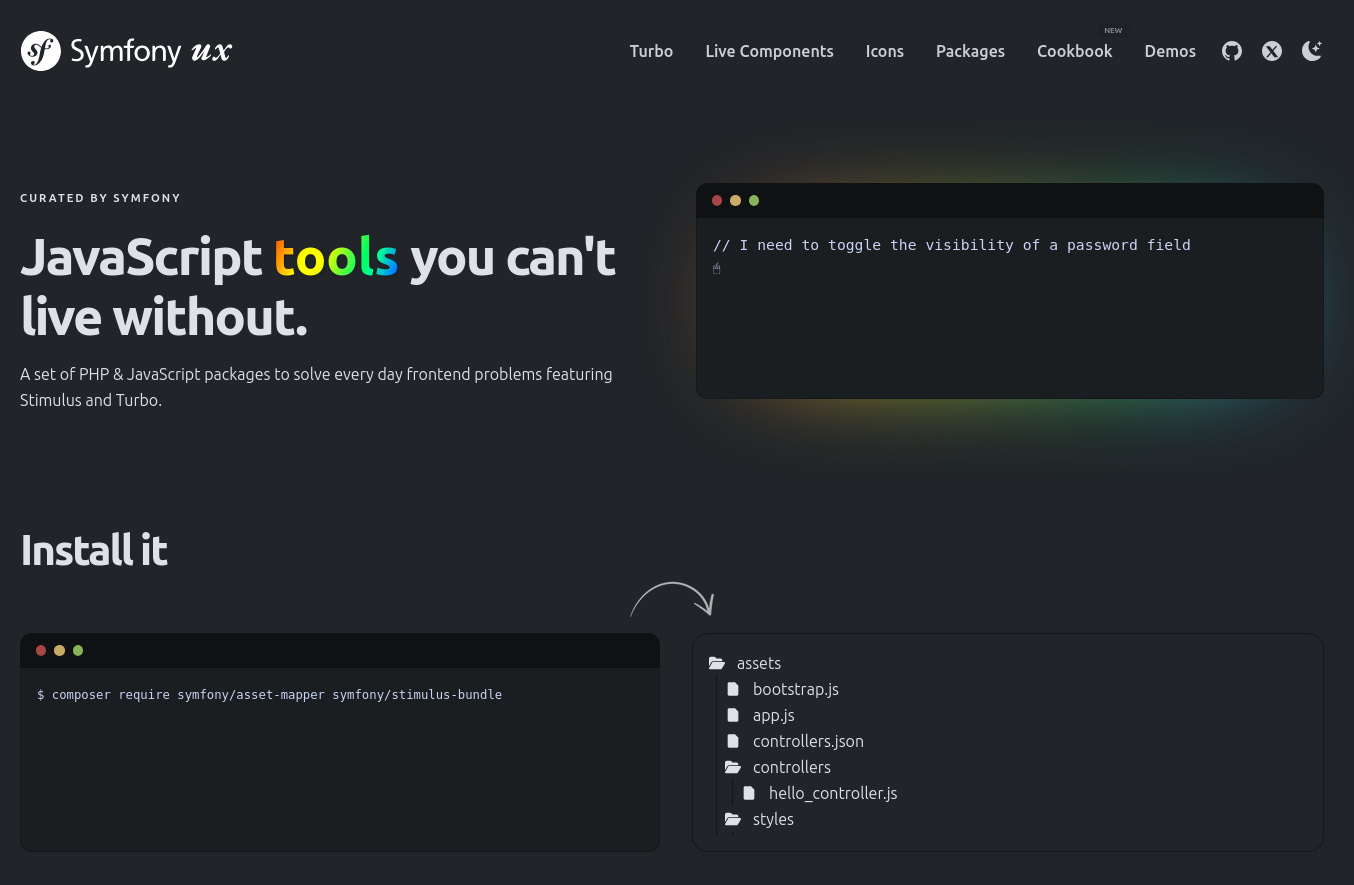This screenshot has height=885, width=1354.
Task: Click the app.js file icon
Action: coord(733,715)
